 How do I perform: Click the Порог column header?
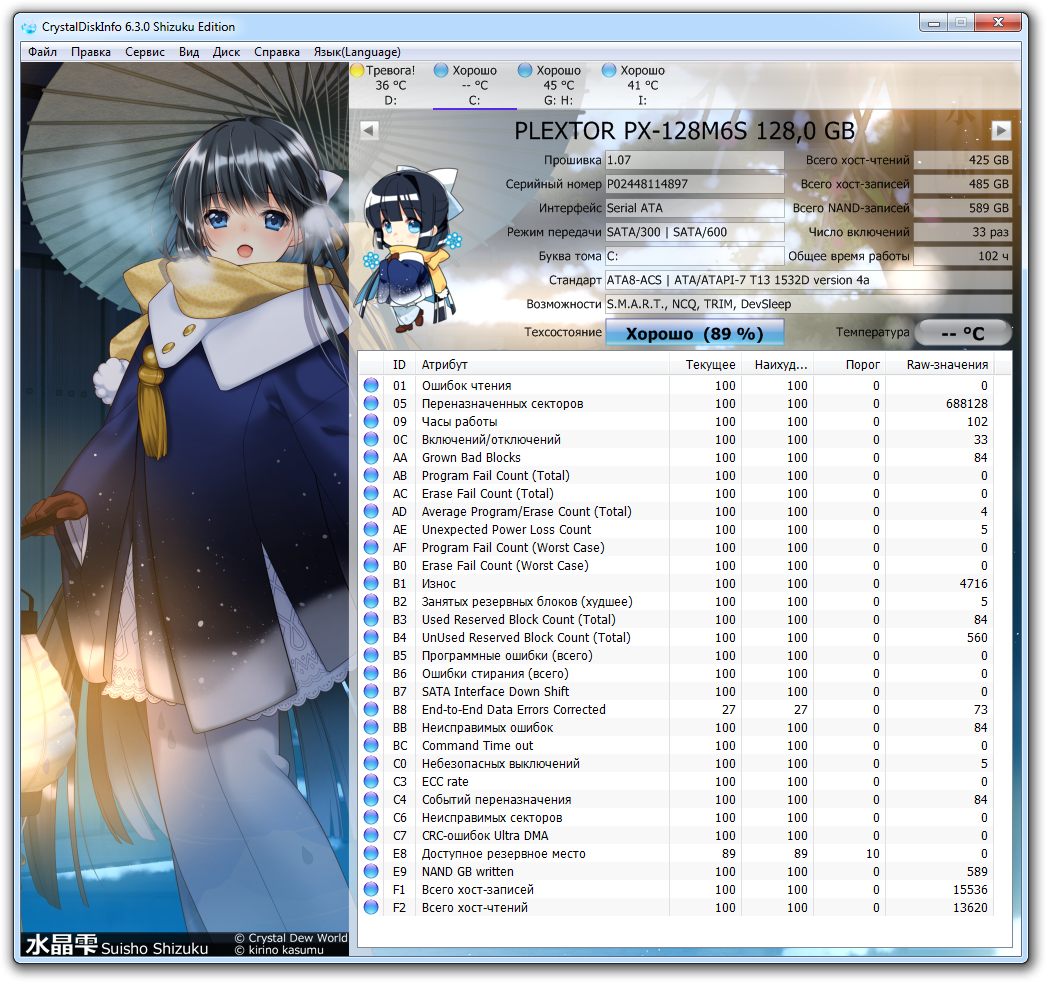(x=849, y=365)
